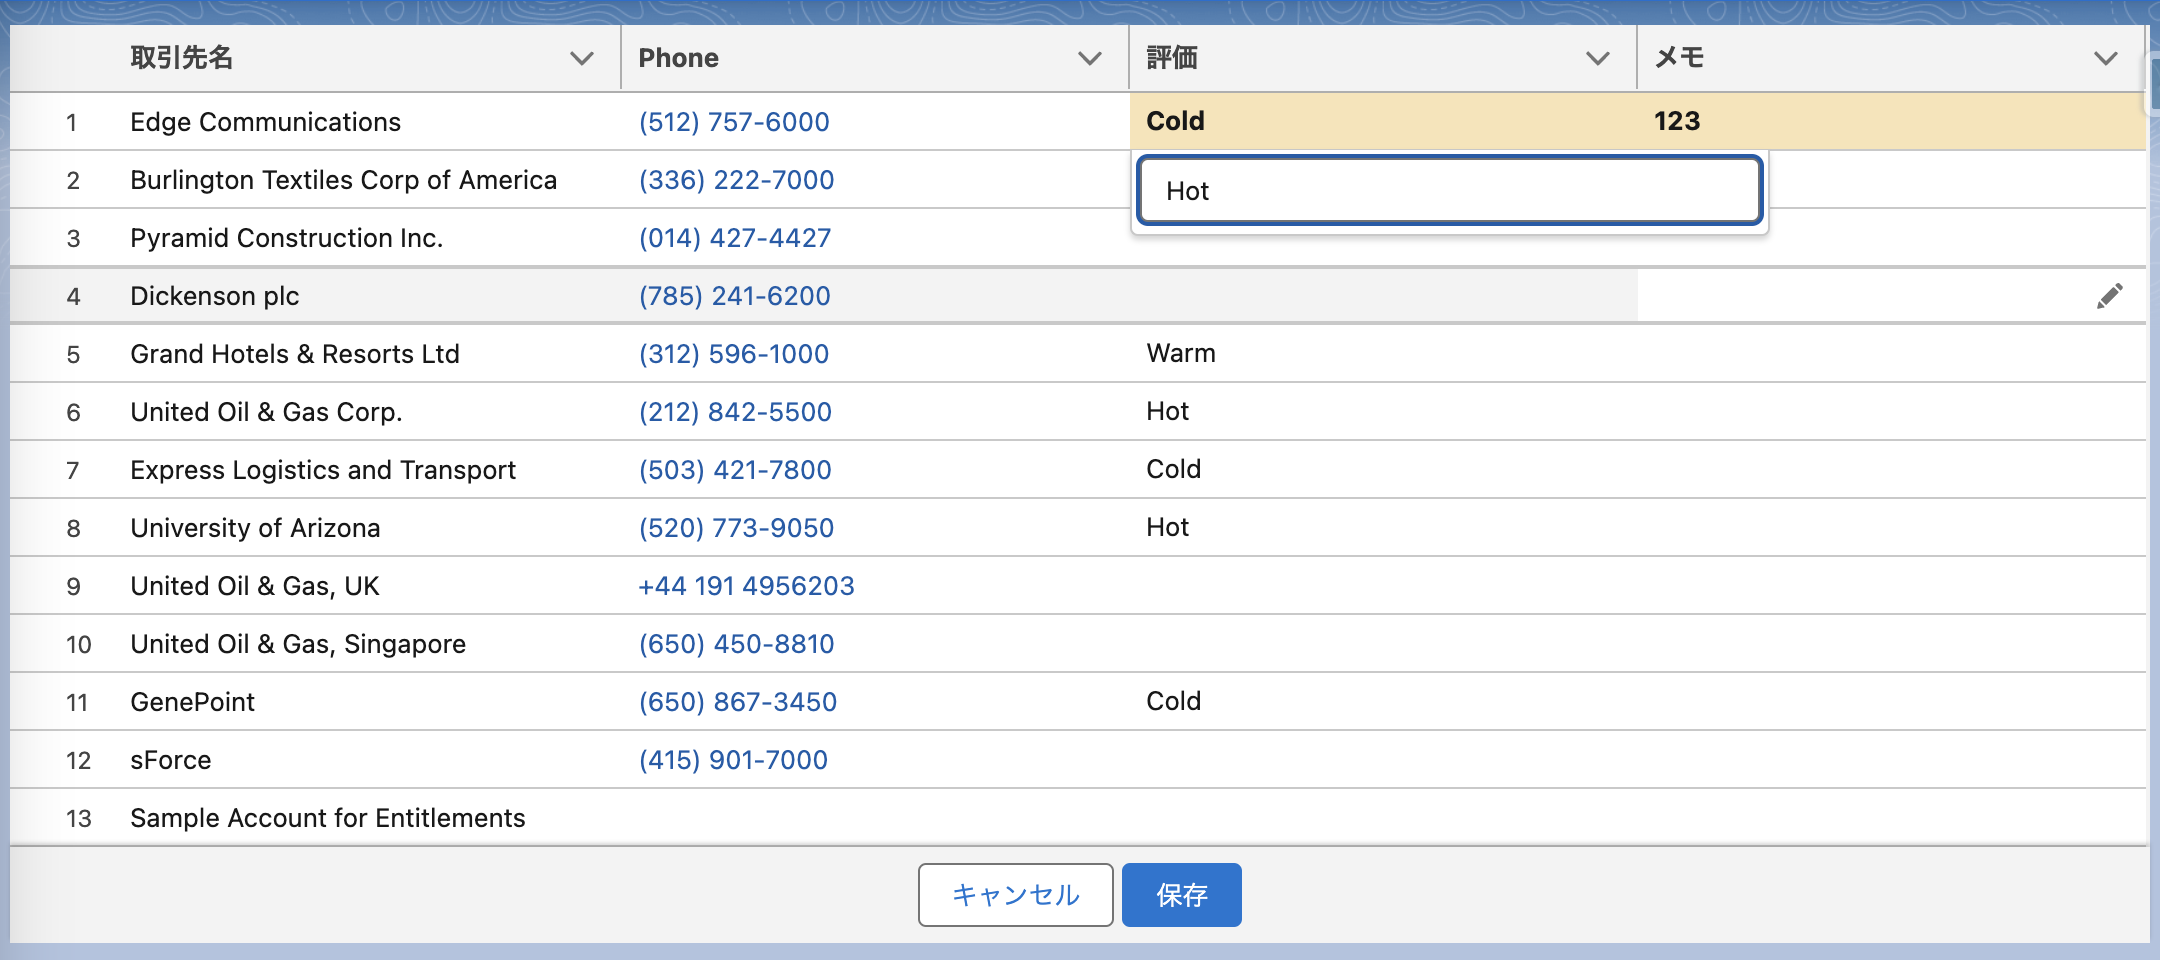Click Cold rating in GenePoint row
The image size is (2160, 960).
click(x=1173, y=701)
